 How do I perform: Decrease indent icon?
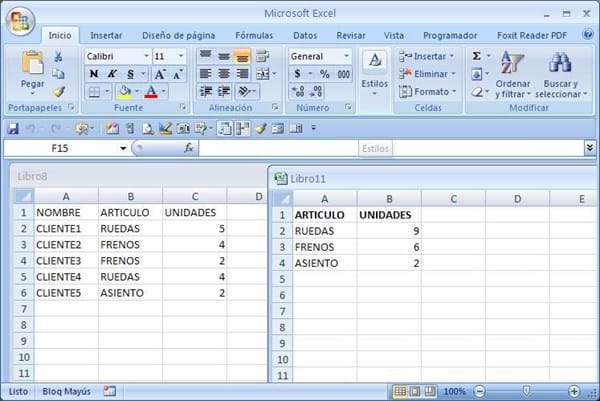pos(206,92)
